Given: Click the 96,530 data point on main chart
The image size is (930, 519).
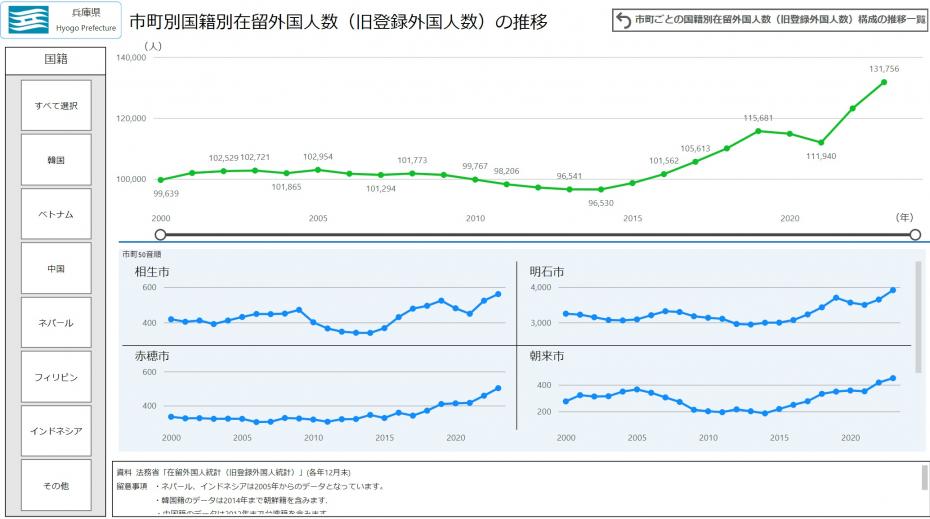Looking at the screenshot, I should click(600, 189).
